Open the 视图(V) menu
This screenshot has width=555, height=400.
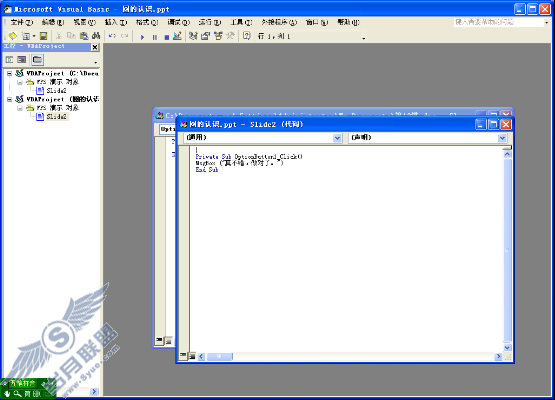pyautogui.click(x=85, y=22)
